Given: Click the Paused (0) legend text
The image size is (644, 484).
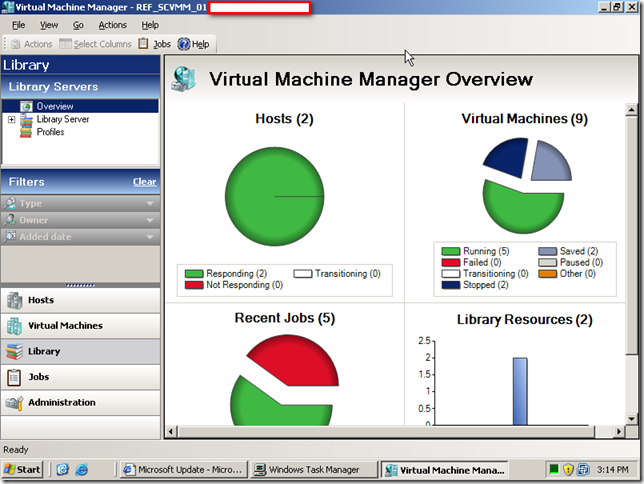Looking at the screenshot, I should point(581,262).
